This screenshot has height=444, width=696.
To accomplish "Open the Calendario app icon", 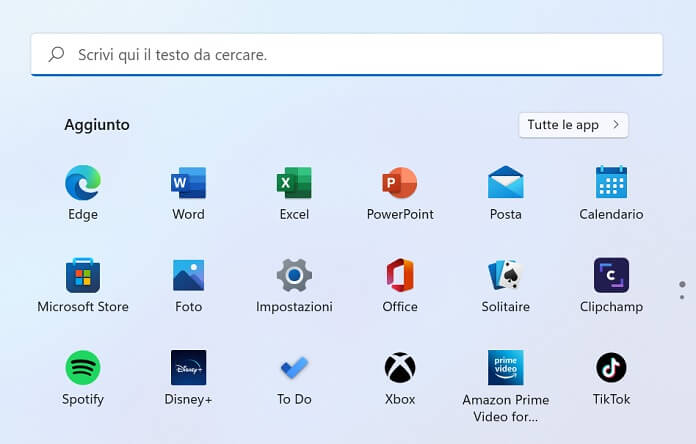I will tap(611, 182).
